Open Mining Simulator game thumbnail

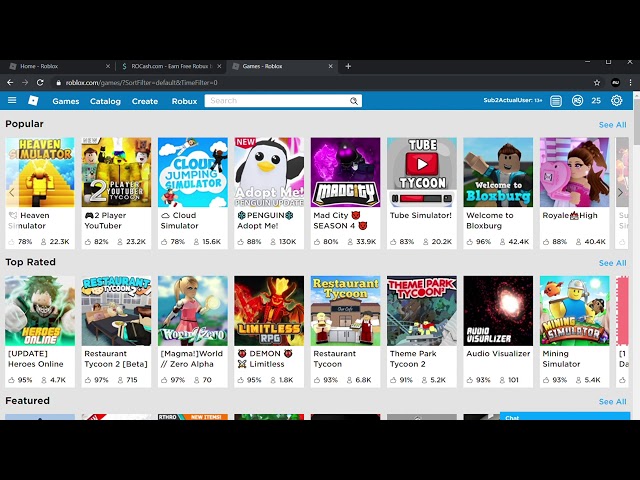574,311
